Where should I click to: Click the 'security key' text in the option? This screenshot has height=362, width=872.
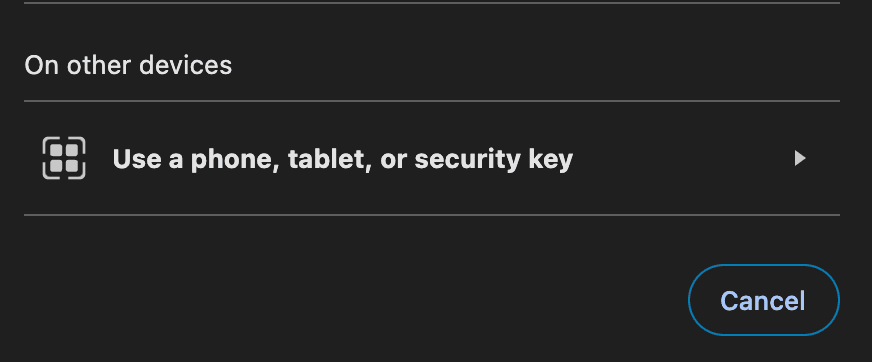pyautogui.click(x=494, y=160)
